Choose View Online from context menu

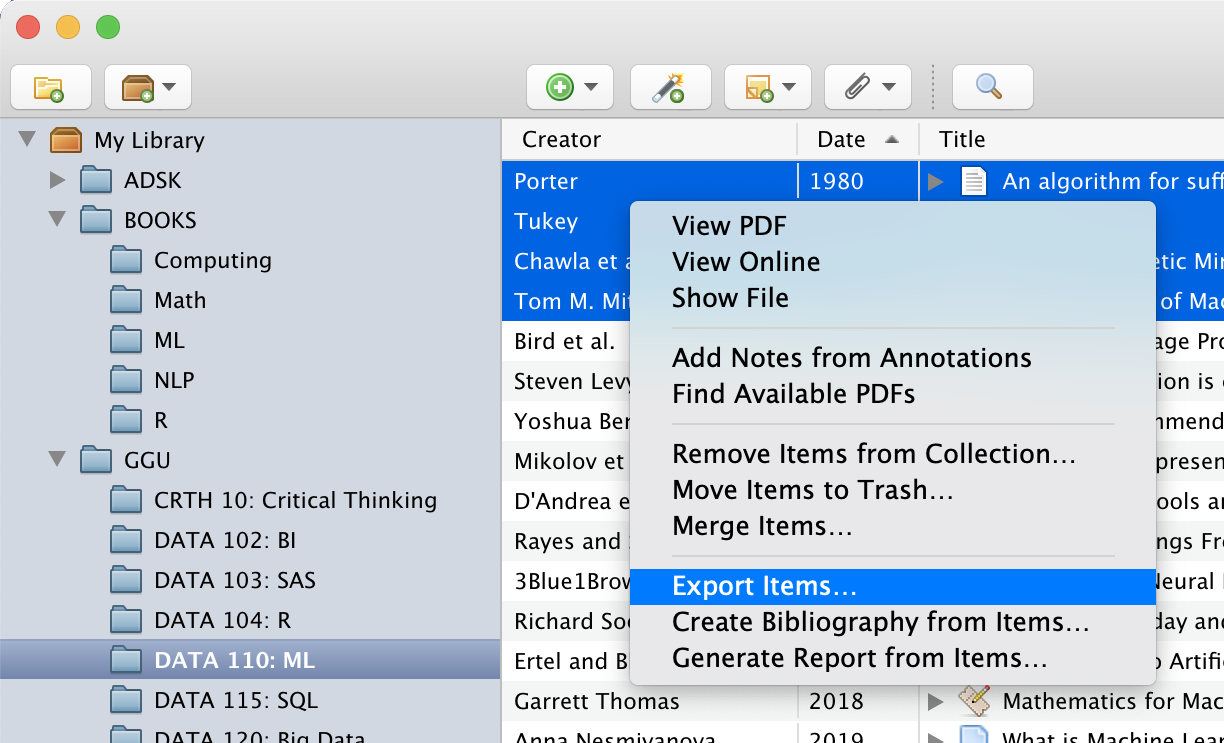coord(892,262)
